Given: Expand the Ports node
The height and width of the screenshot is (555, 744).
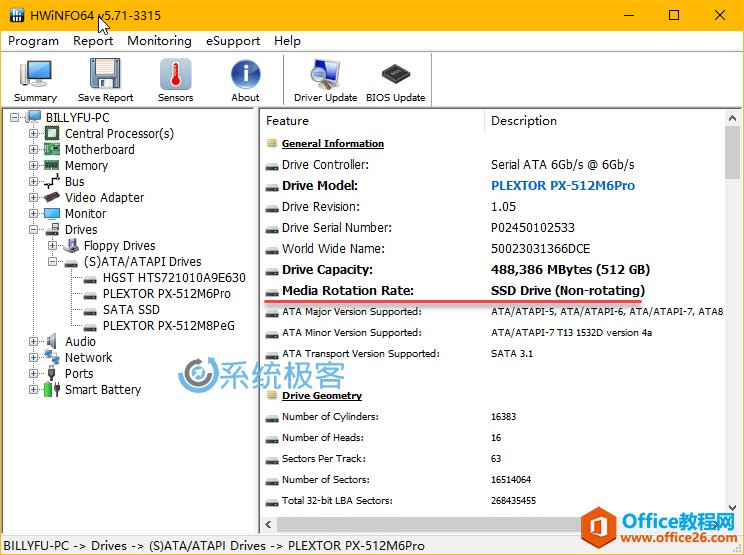Looking at the screenshot, I should coord(33,373).
